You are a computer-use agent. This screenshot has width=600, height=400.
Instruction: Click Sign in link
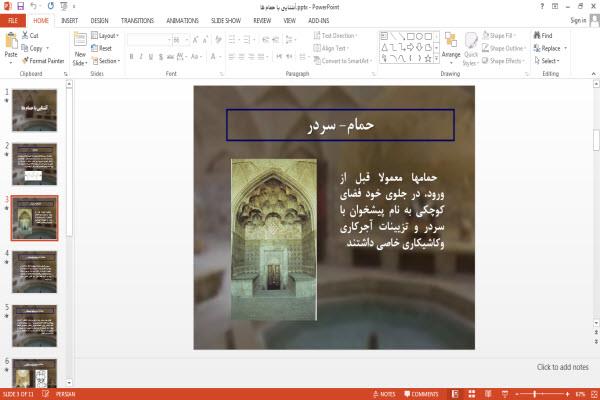tap(578, 21)
